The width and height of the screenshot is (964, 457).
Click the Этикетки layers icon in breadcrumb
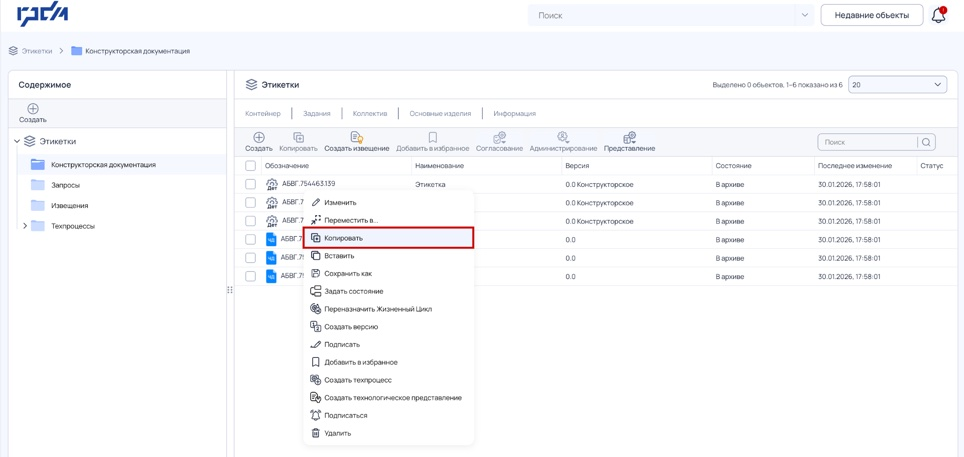coord(13,51)
